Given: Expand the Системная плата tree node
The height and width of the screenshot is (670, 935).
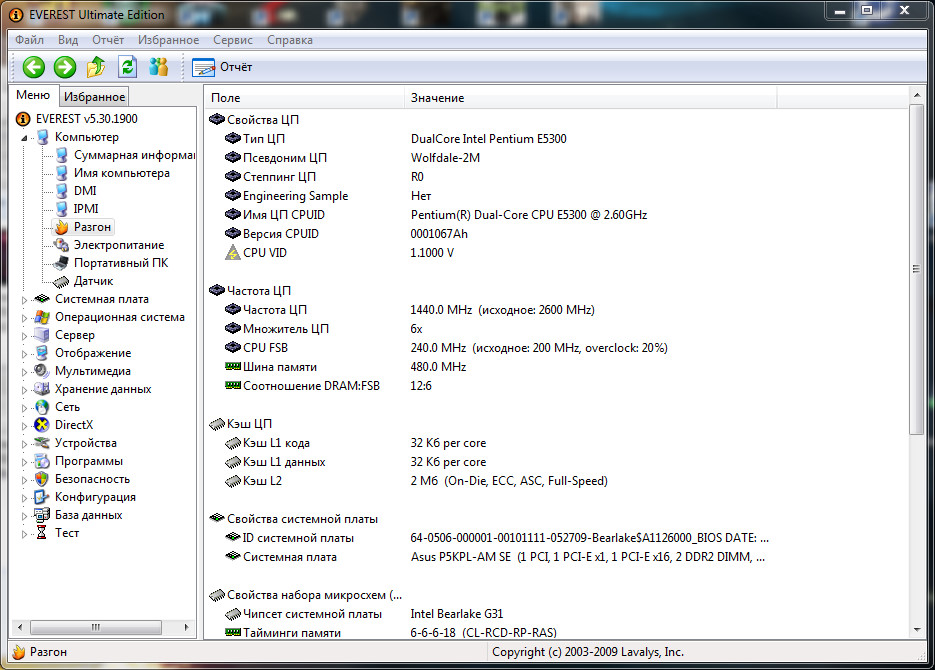Looking at the screenshot, I should click(x=24, y=300).
